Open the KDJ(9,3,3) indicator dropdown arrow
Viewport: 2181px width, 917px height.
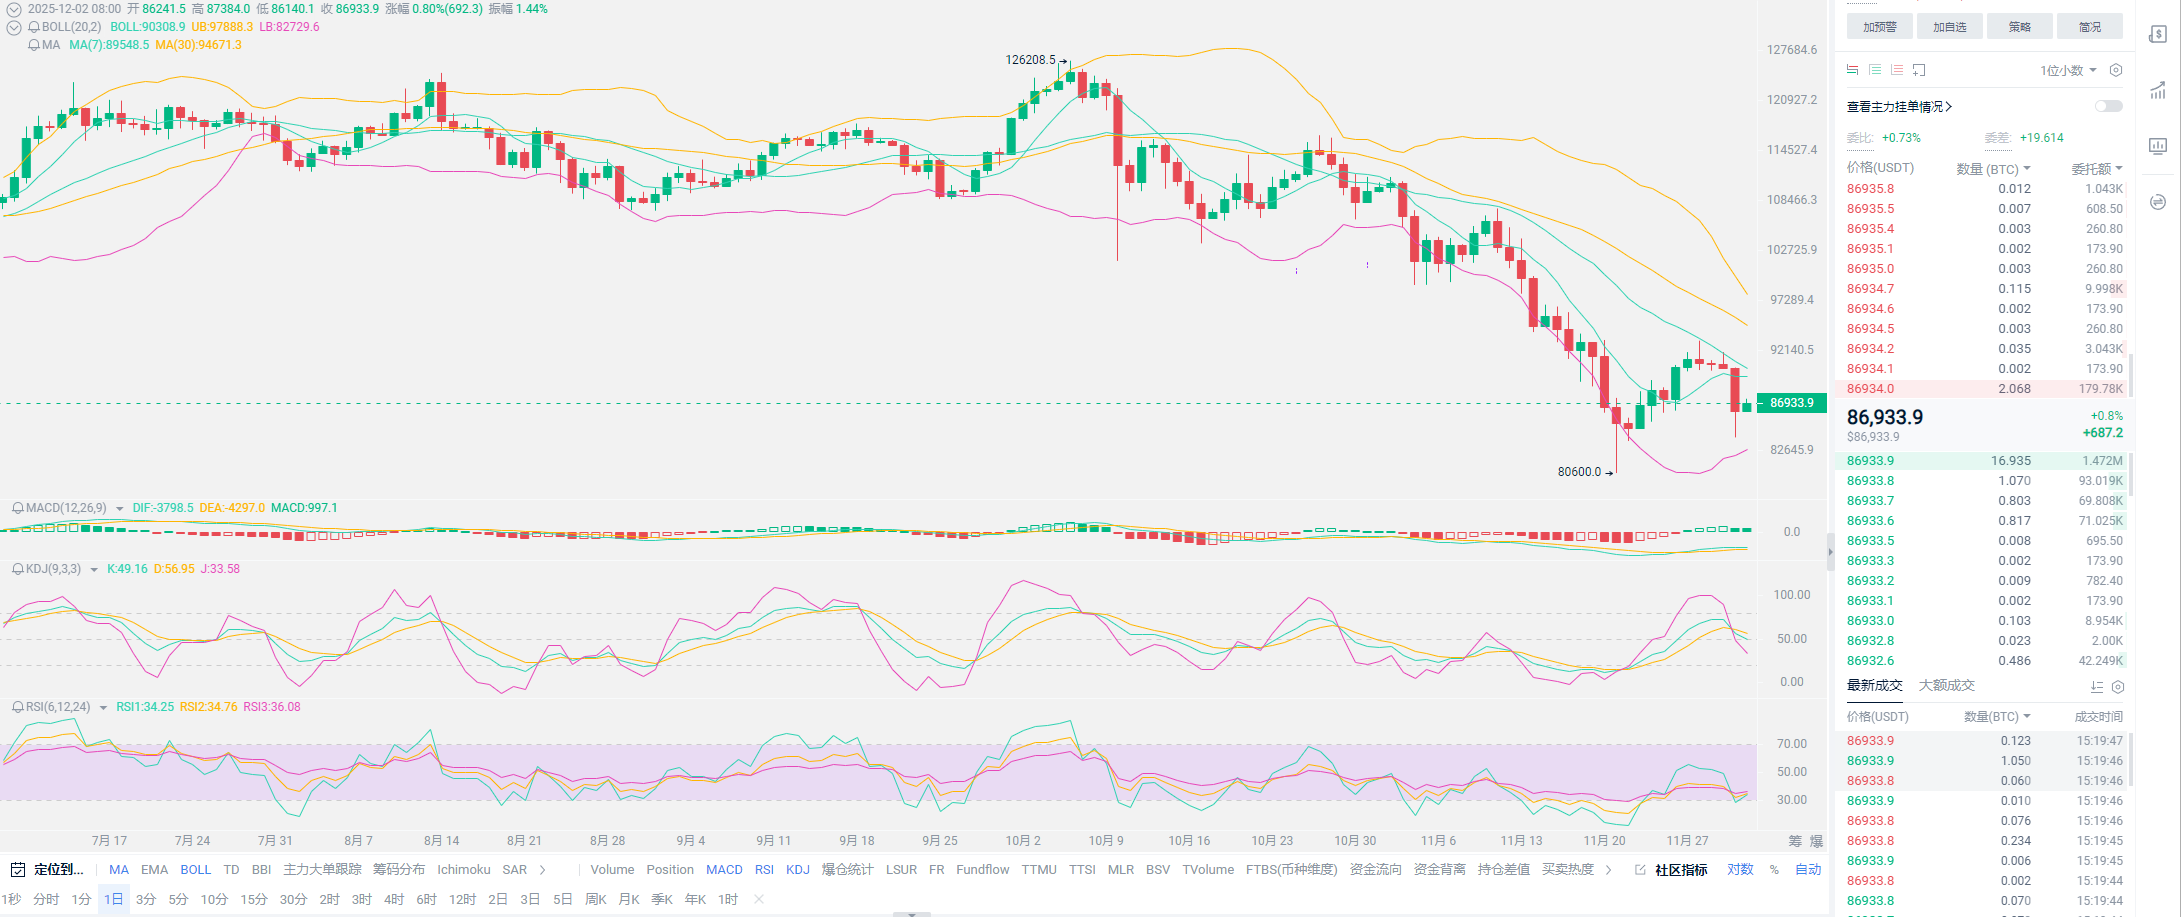[x=94, y=570]
